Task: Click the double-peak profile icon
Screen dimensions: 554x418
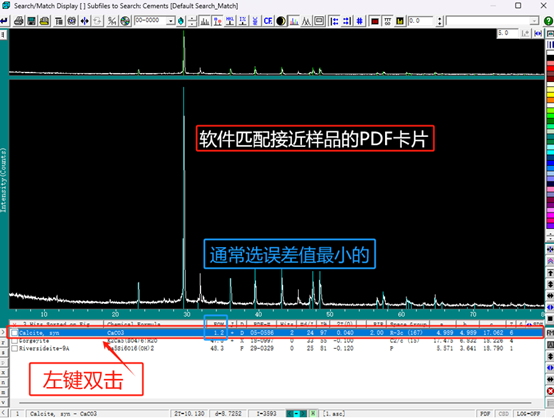Action: click(306, 21)
